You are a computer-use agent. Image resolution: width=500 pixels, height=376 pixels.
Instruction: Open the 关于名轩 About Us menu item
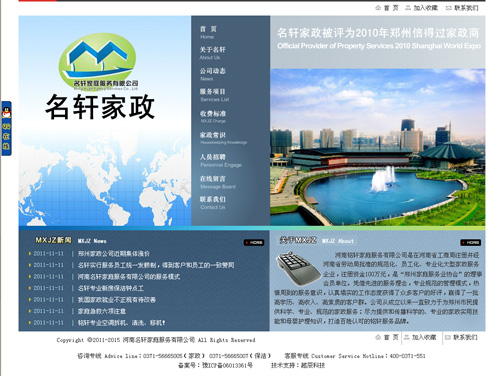(213, 53)
